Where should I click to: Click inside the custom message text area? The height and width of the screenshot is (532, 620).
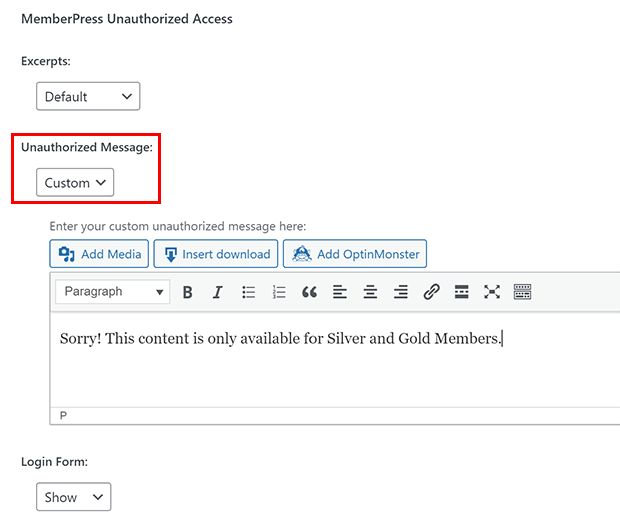[x=335, y=360]
